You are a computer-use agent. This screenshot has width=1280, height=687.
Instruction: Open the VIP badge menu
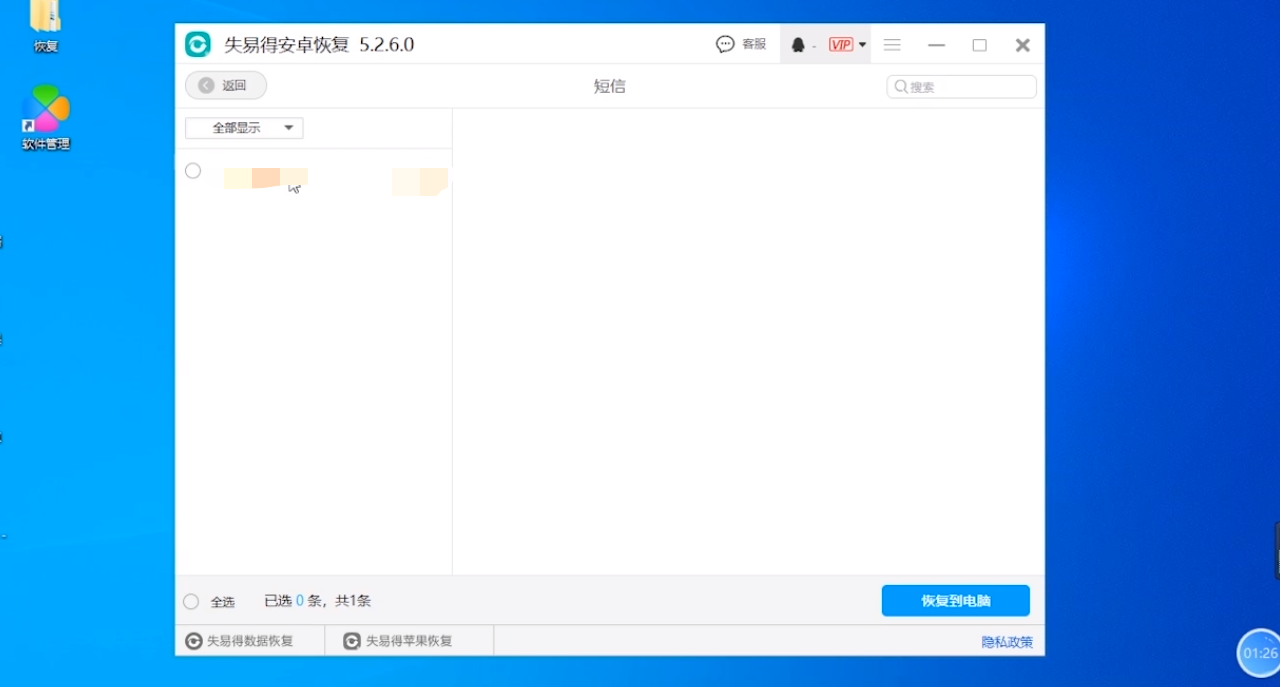click(841, 45)
